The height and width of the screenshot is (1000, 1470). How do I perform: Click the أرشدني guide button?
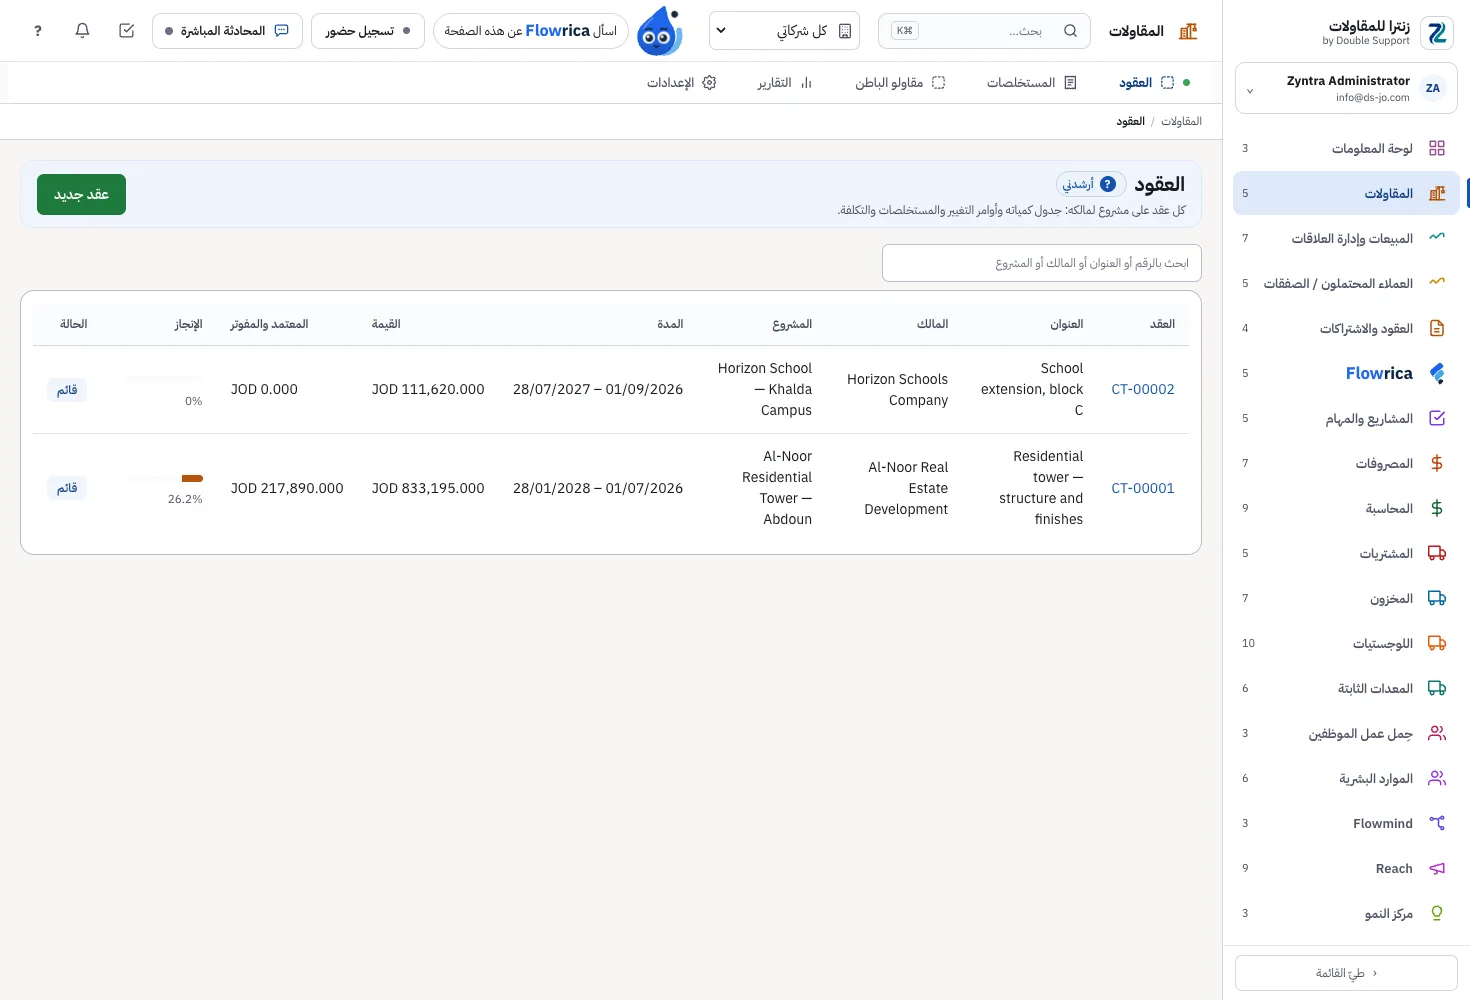(1091, 184)
